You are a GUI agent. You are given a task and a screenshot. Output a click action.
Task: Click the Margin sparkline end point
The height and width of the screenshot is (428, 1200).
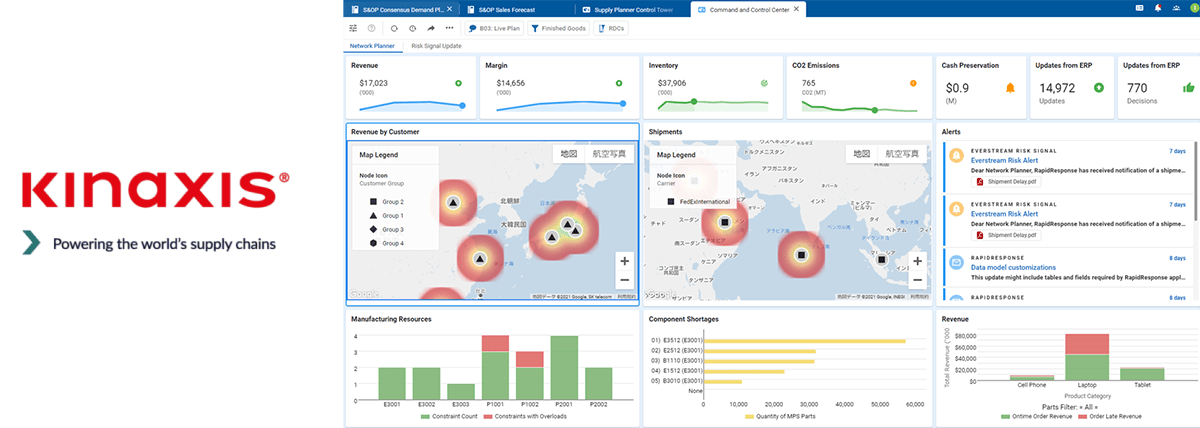[623, 103]
